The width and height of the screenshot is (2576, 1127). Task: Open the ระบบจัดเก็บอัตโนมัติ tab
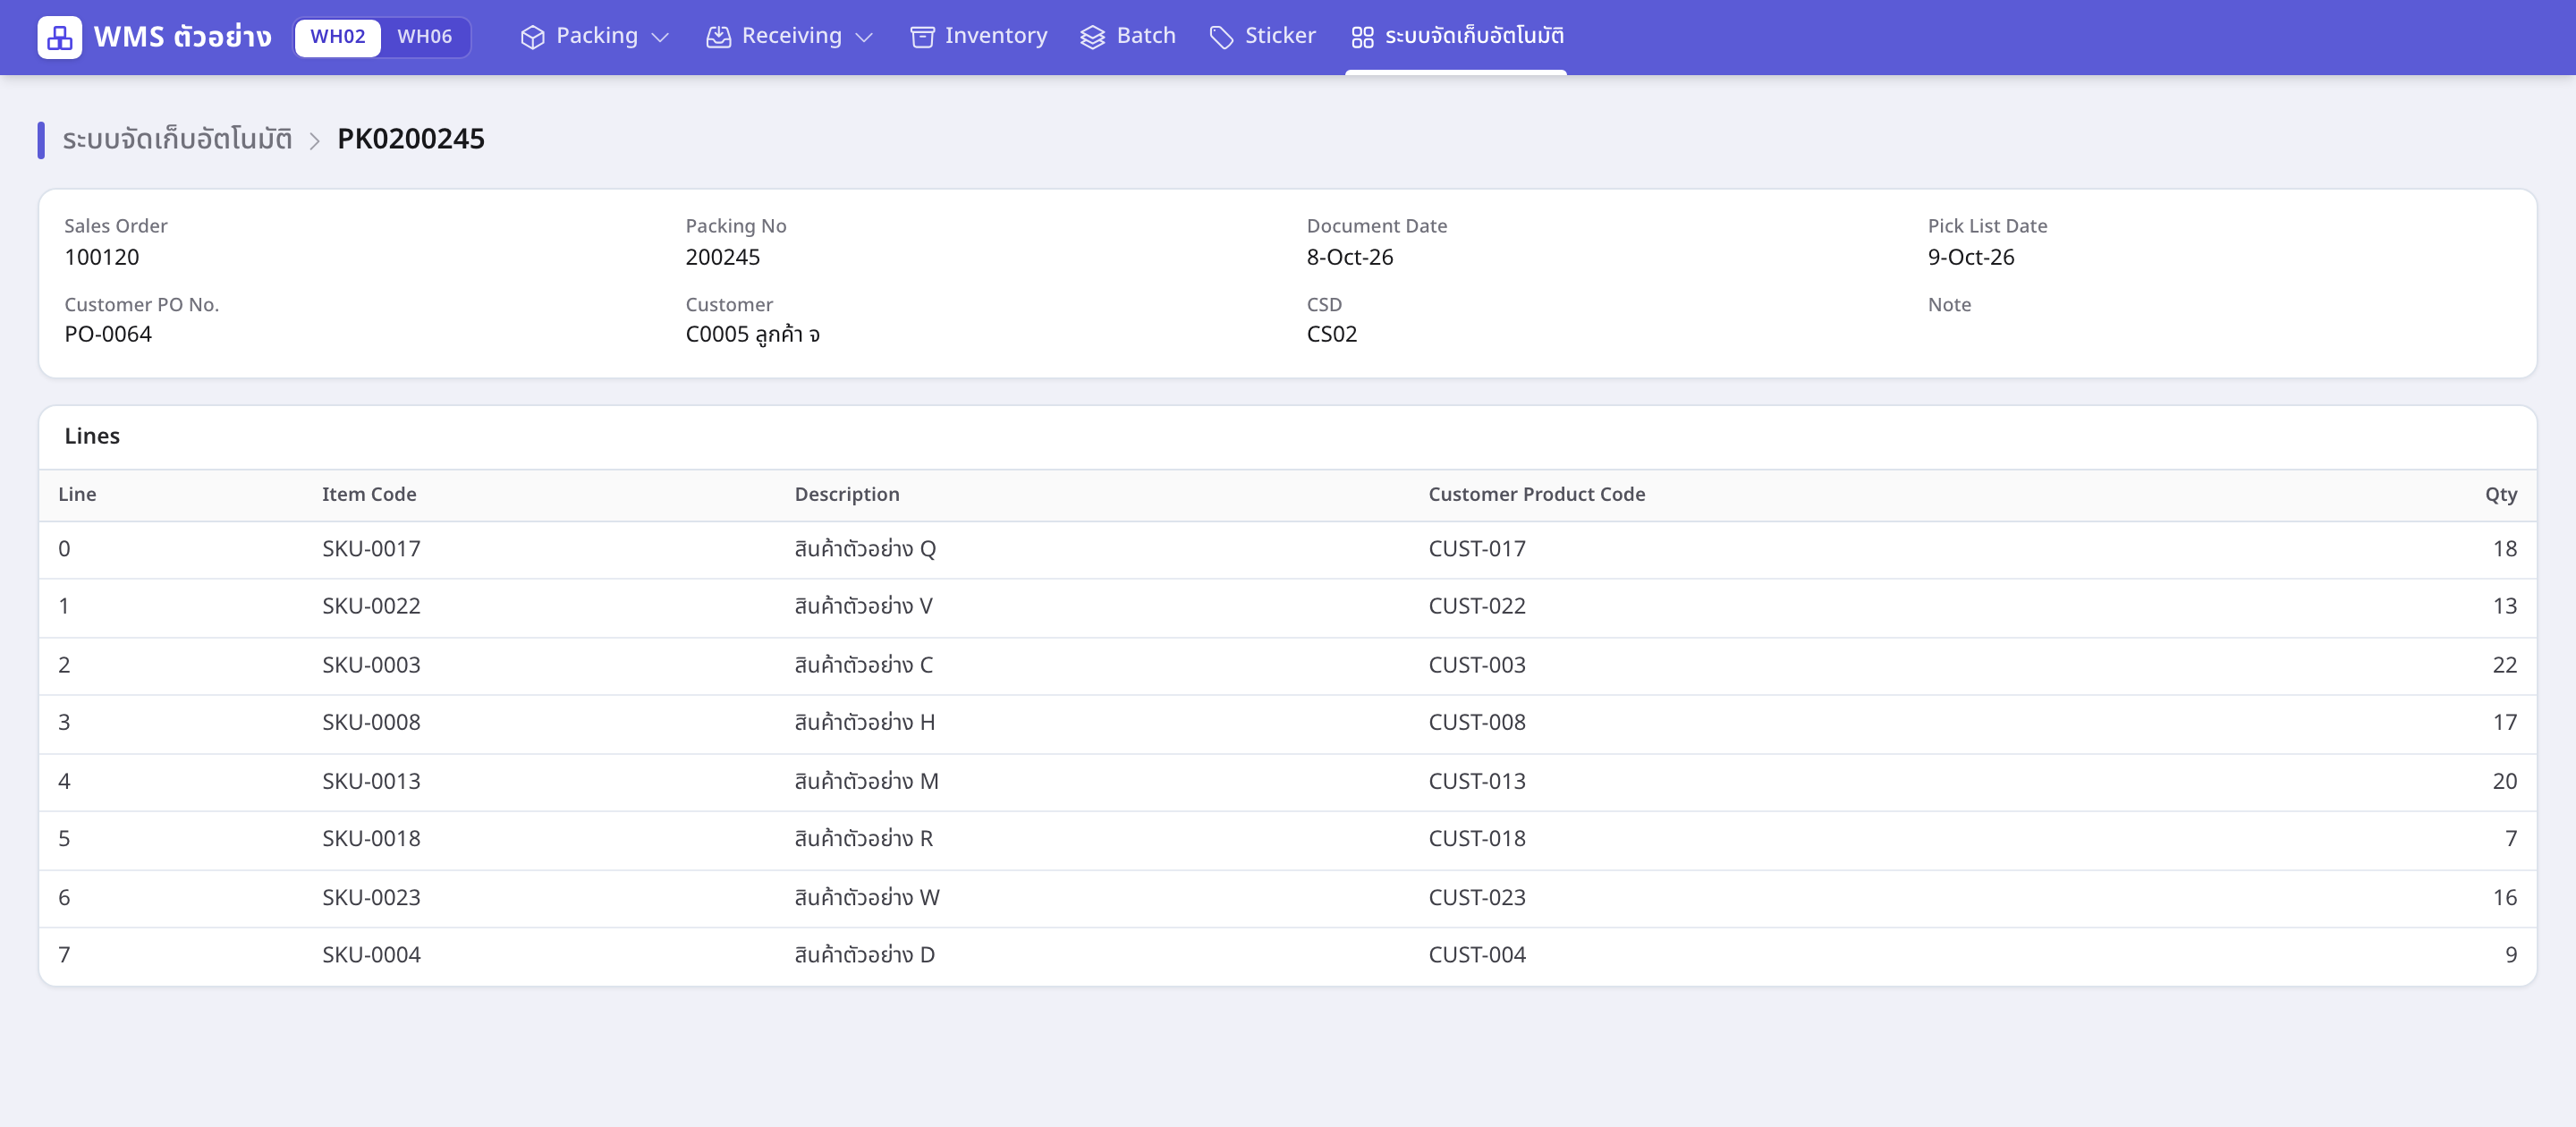1456,36
